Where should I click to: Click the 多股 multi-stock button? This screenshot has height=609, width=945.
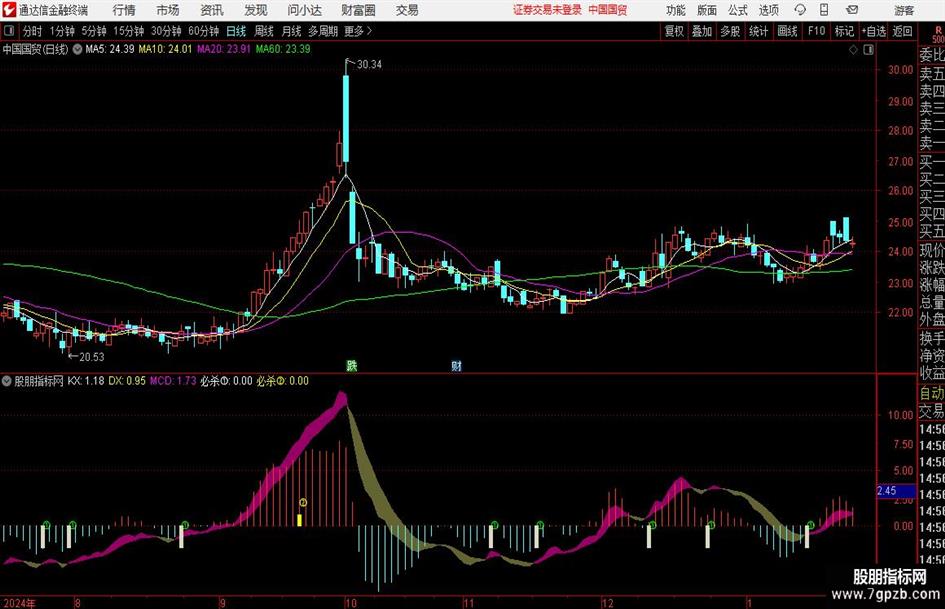pyautogui.click(x=730, y=31)
